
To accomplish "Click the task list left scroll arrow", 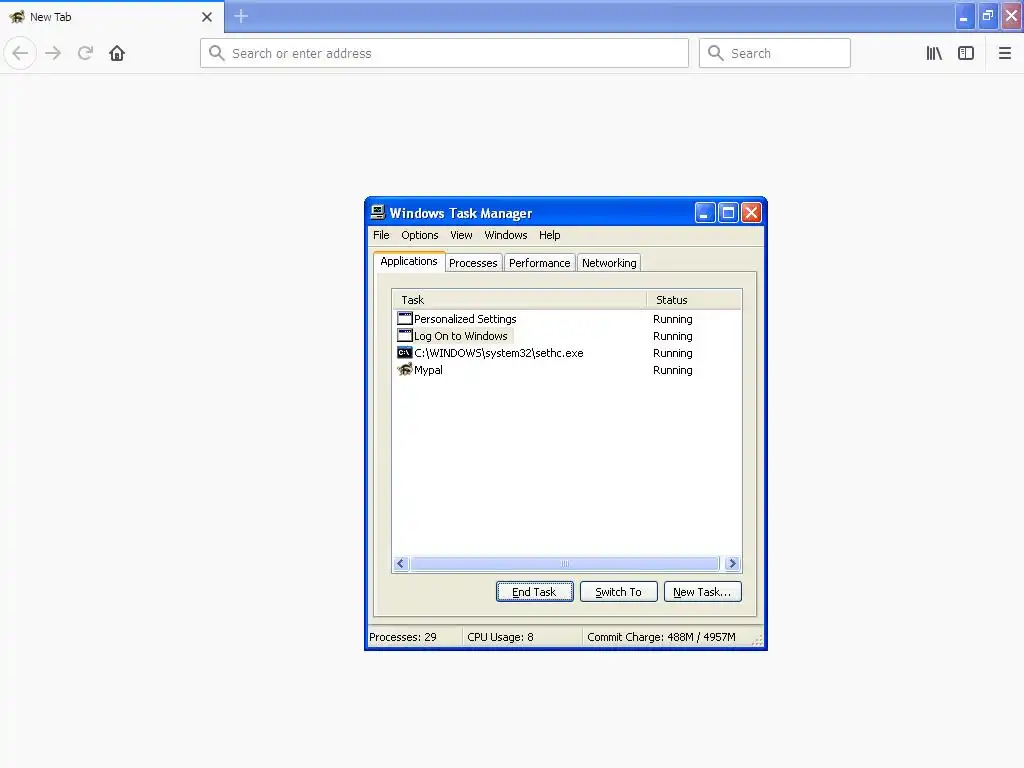I will coord(401,564).
